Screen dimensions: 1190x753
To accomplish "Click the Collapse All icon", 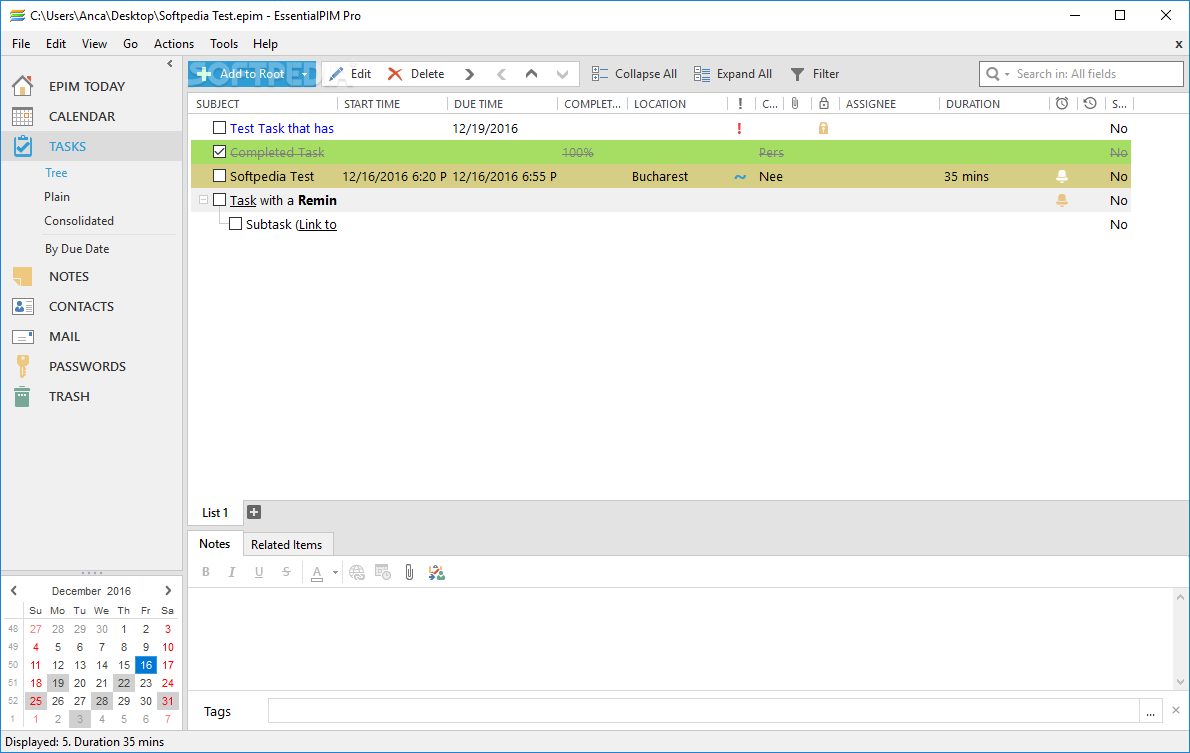I will [600, 74].
